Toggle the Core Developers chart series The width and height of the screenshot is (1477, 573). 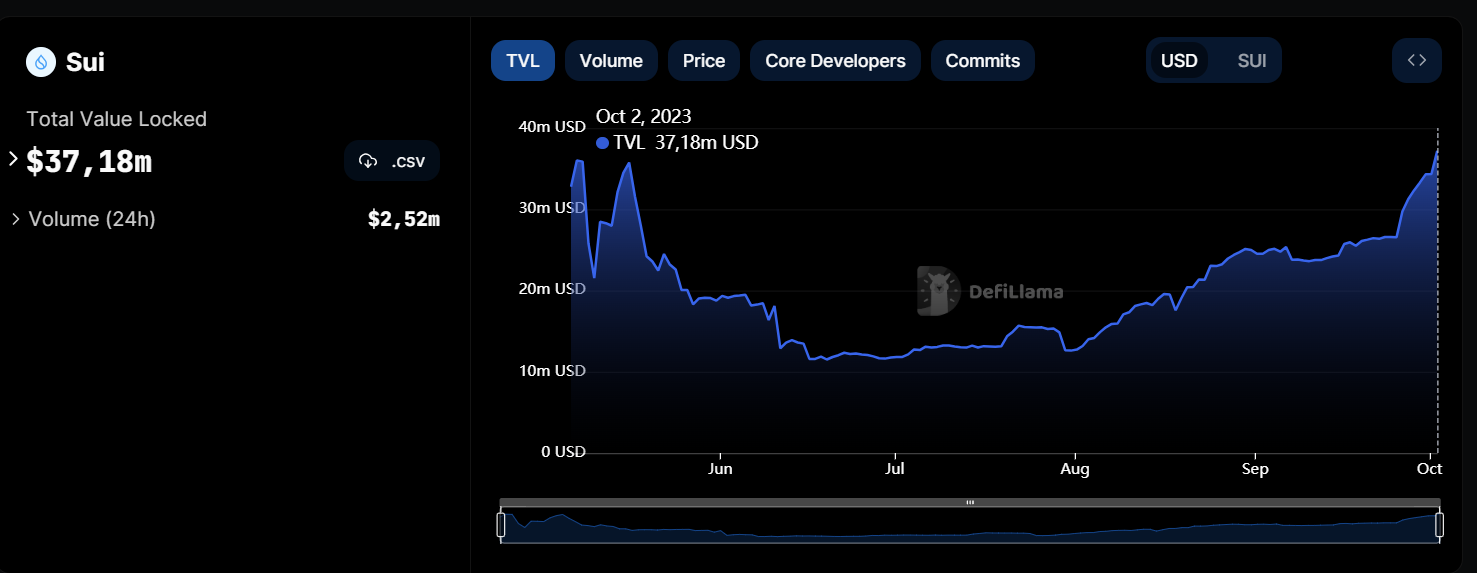(835, 61)
